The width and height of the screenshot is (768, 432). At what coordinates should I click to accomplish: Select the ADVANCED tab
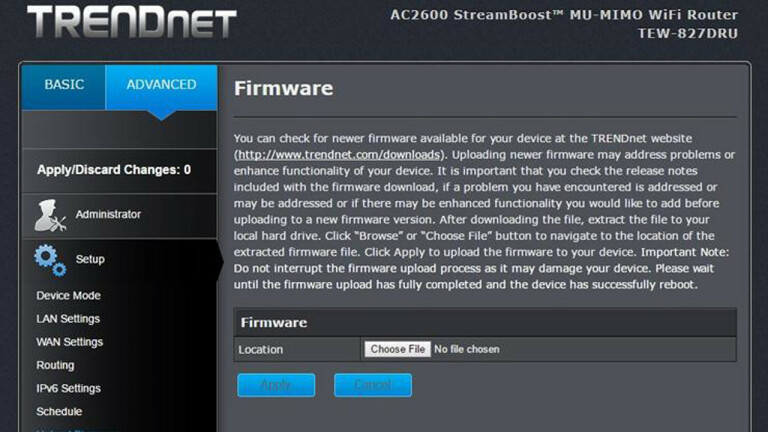tap(161, 85)
